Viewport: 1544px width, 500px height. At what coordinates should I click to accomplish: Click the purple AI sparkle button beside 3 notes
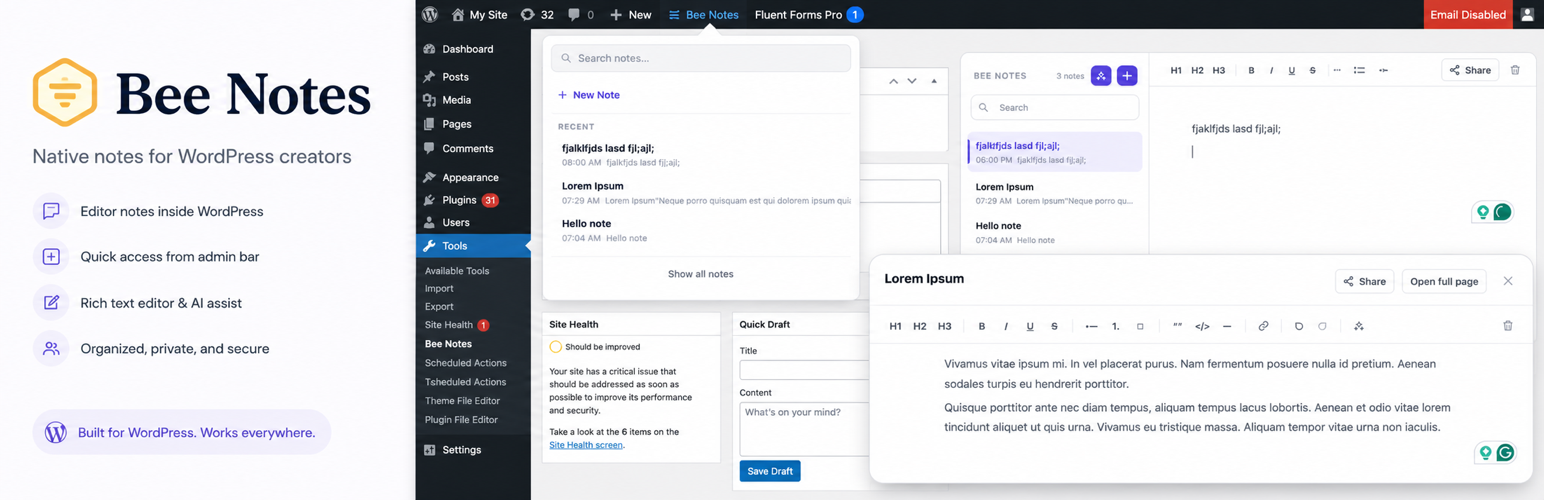[x=1101, y=76]
